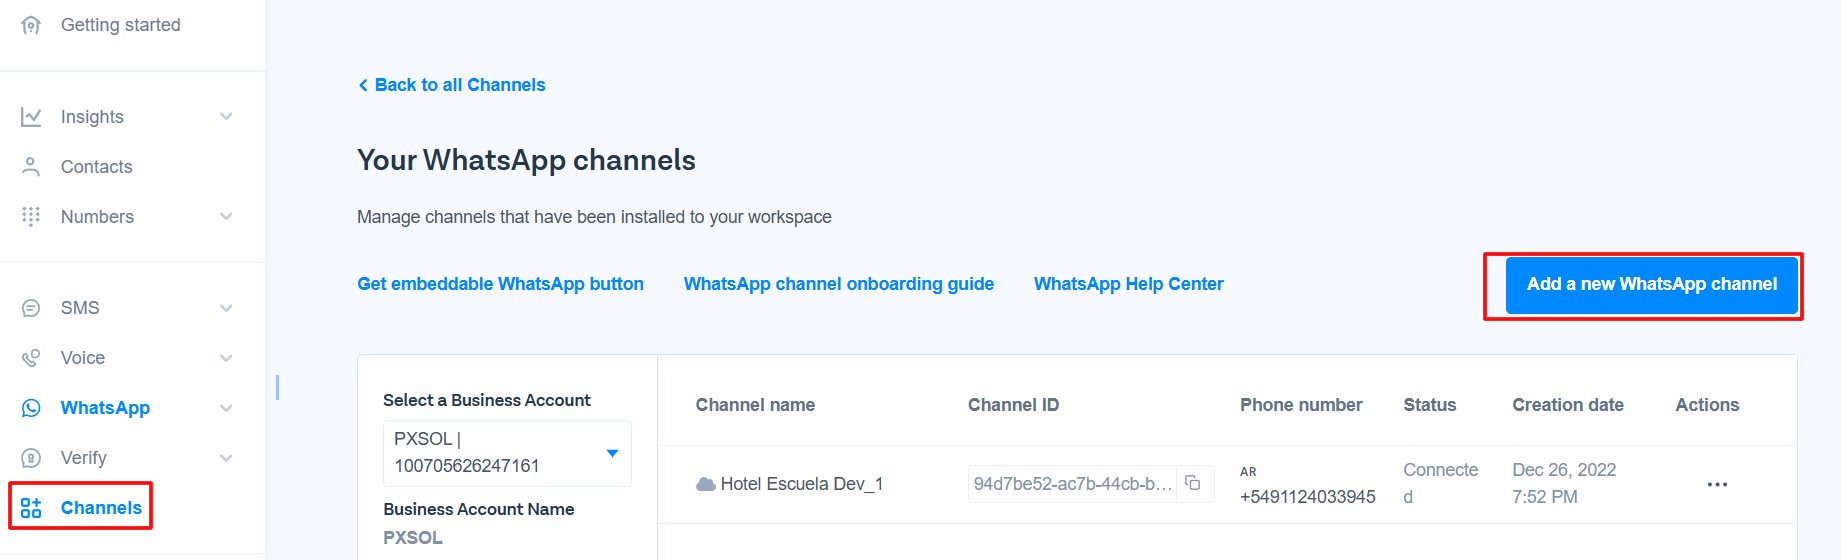Screen dimensions: 1841x560
Task: Click the Getting started home icon
Action: click(31, 25)
